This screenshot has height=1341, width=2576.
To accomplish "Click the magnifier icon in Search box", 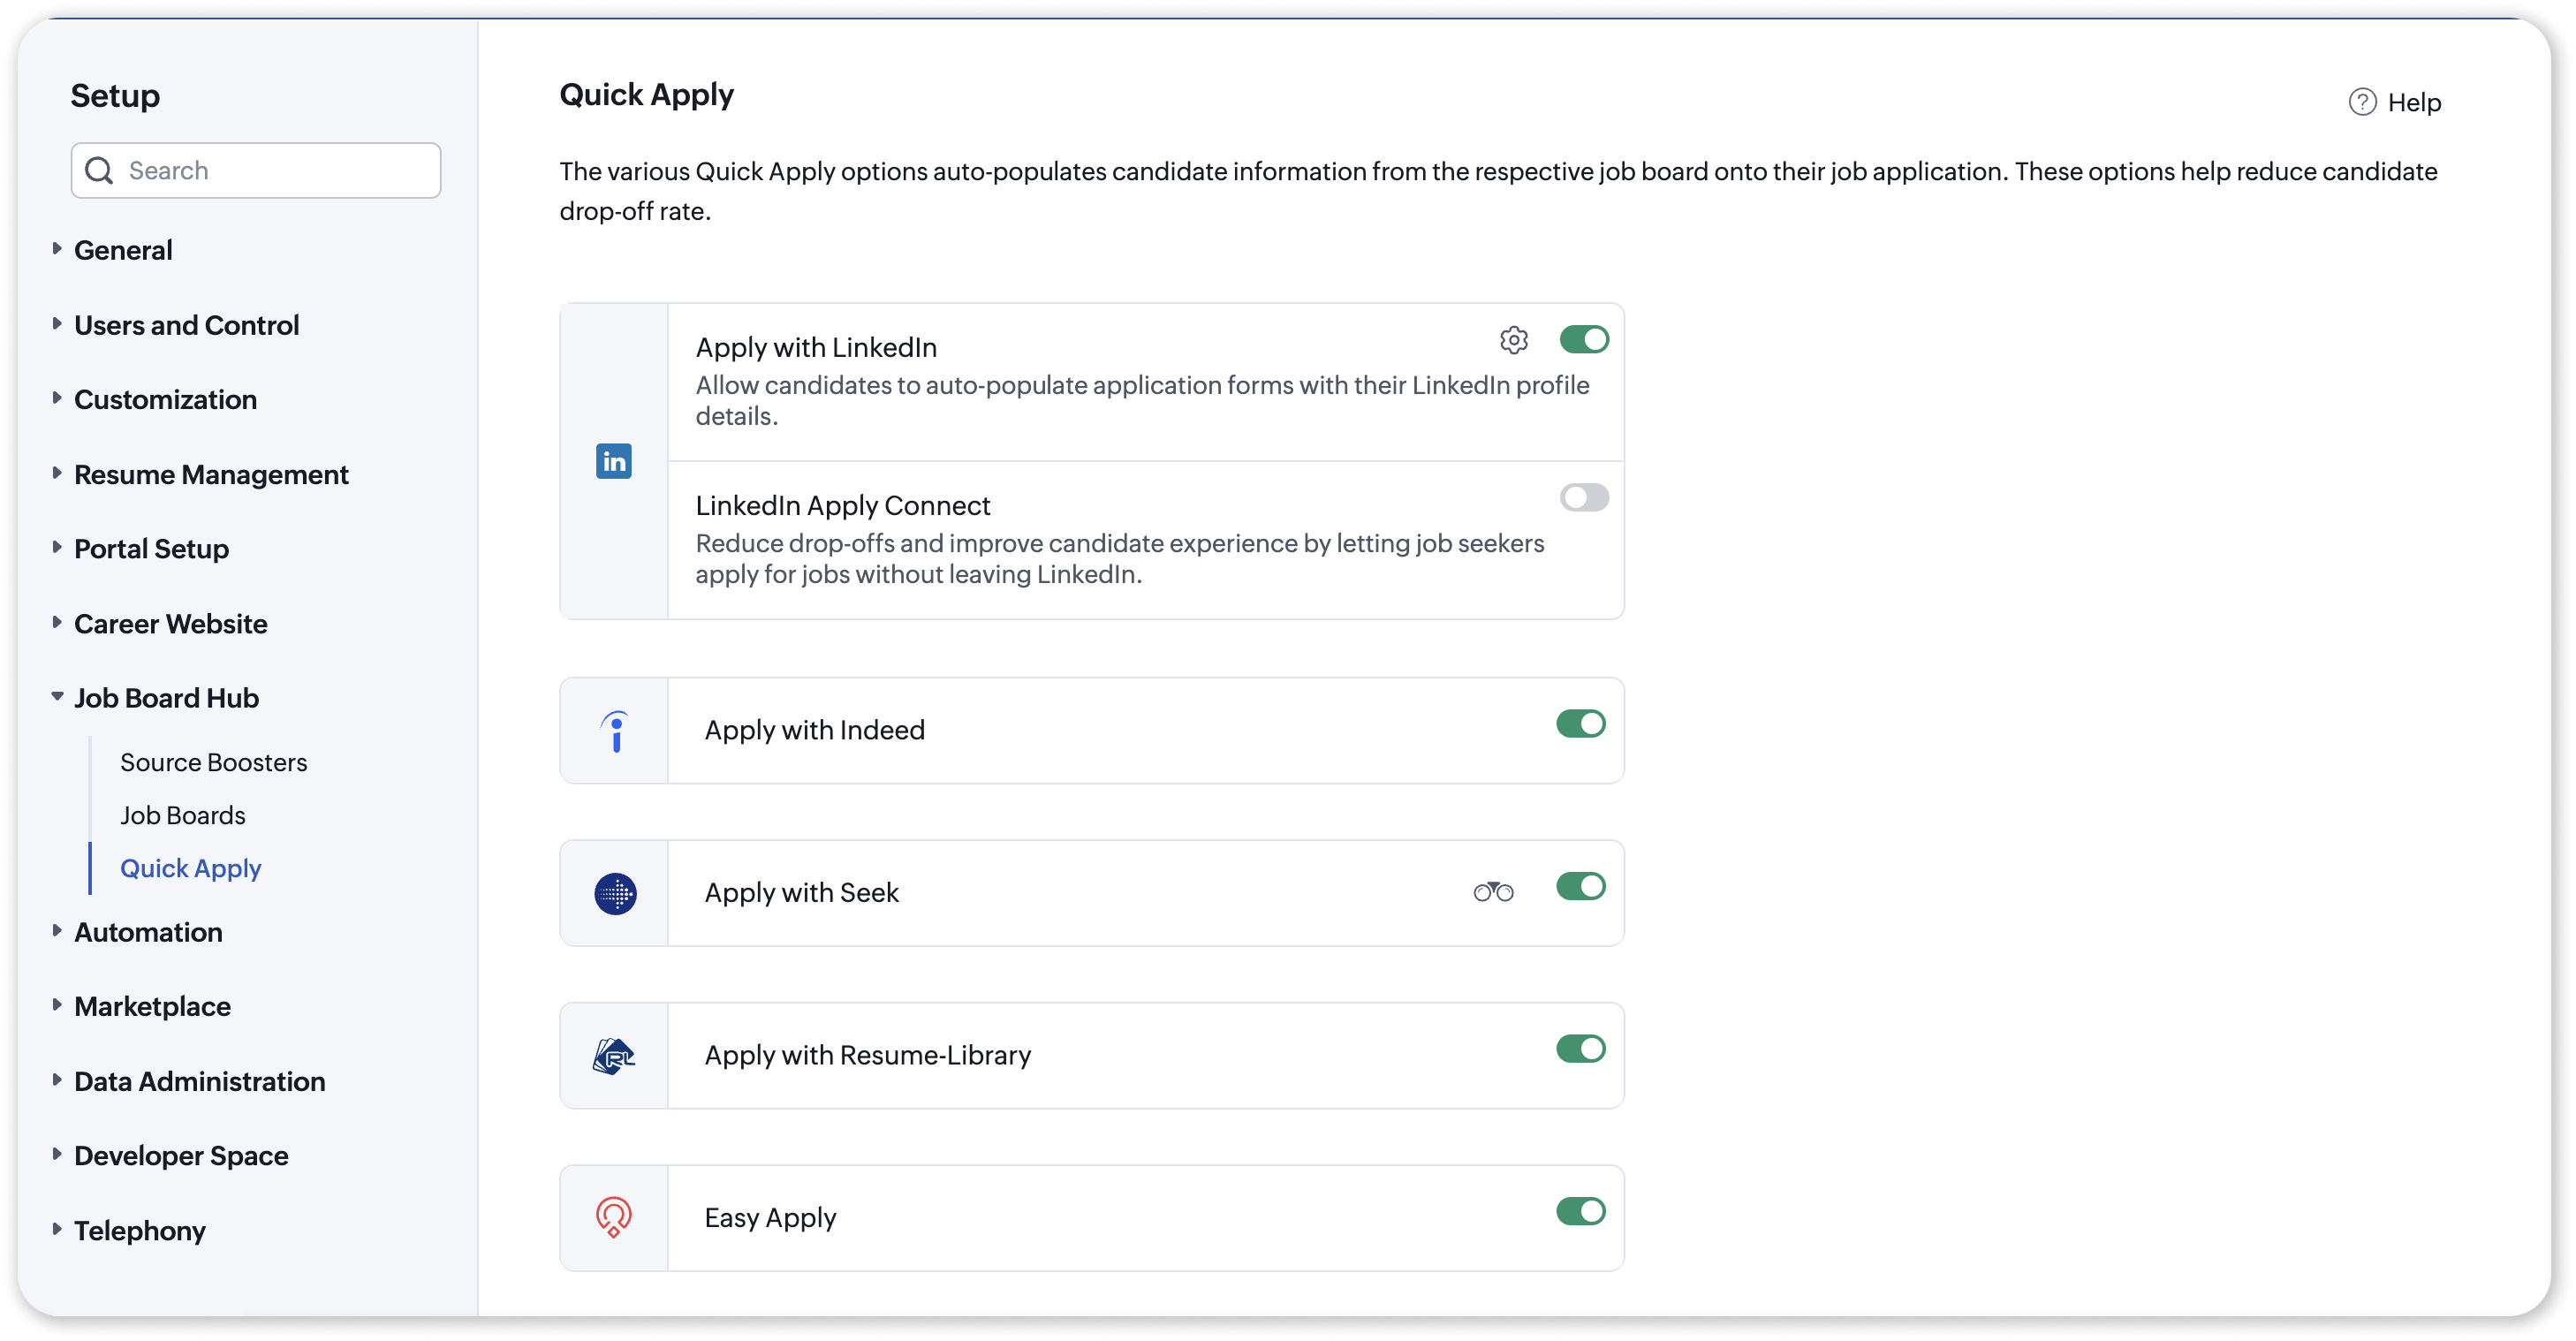I will click(x=99, y=171).
